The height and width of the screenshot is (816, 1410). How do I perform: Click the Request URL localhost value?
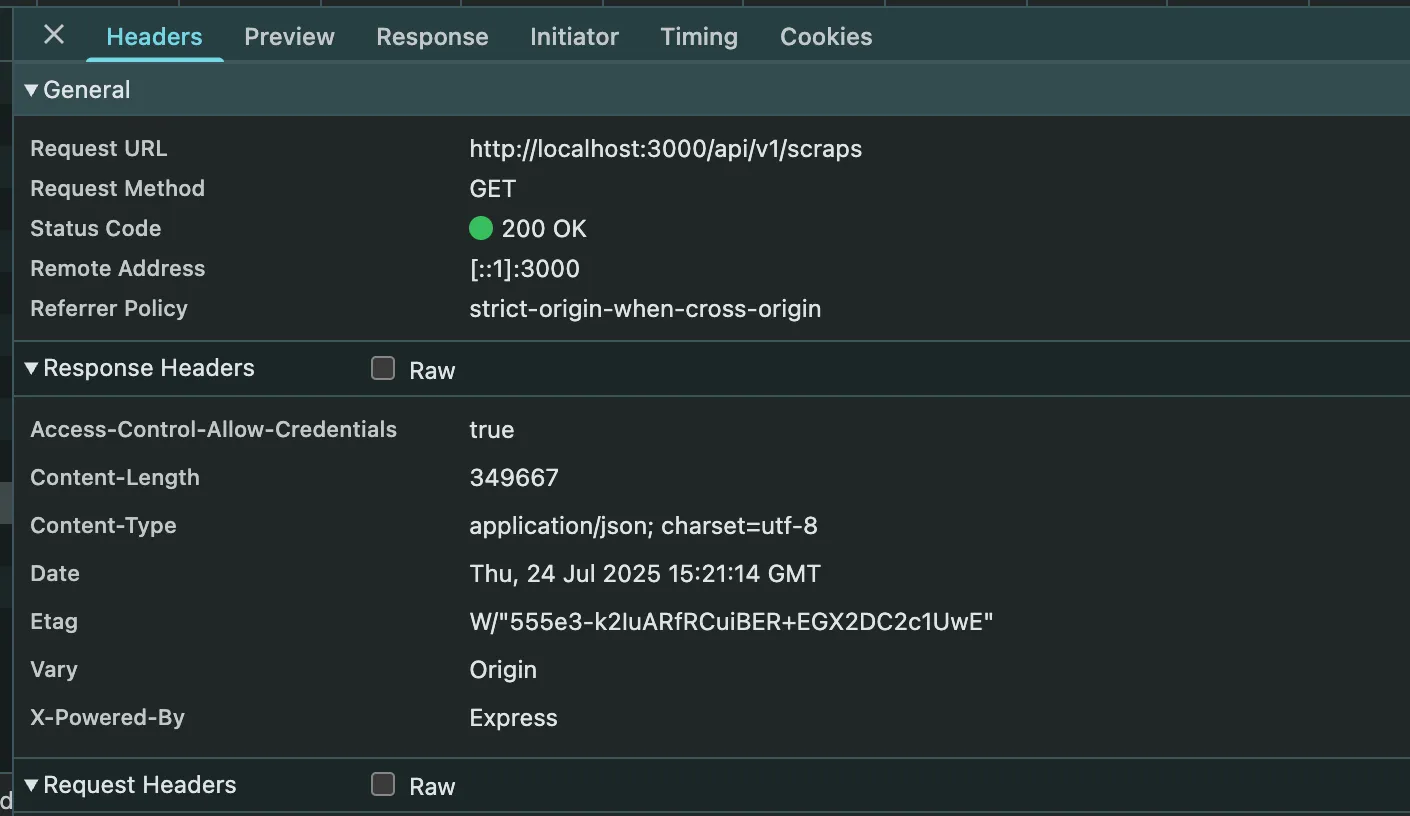coord(665,149)
